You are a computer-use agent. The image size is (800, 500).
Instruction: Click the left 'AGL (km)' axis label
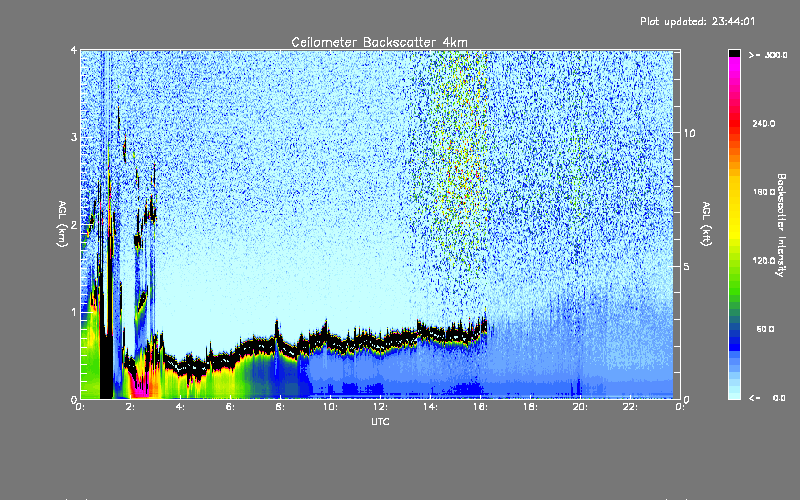(x=62, y=224)
